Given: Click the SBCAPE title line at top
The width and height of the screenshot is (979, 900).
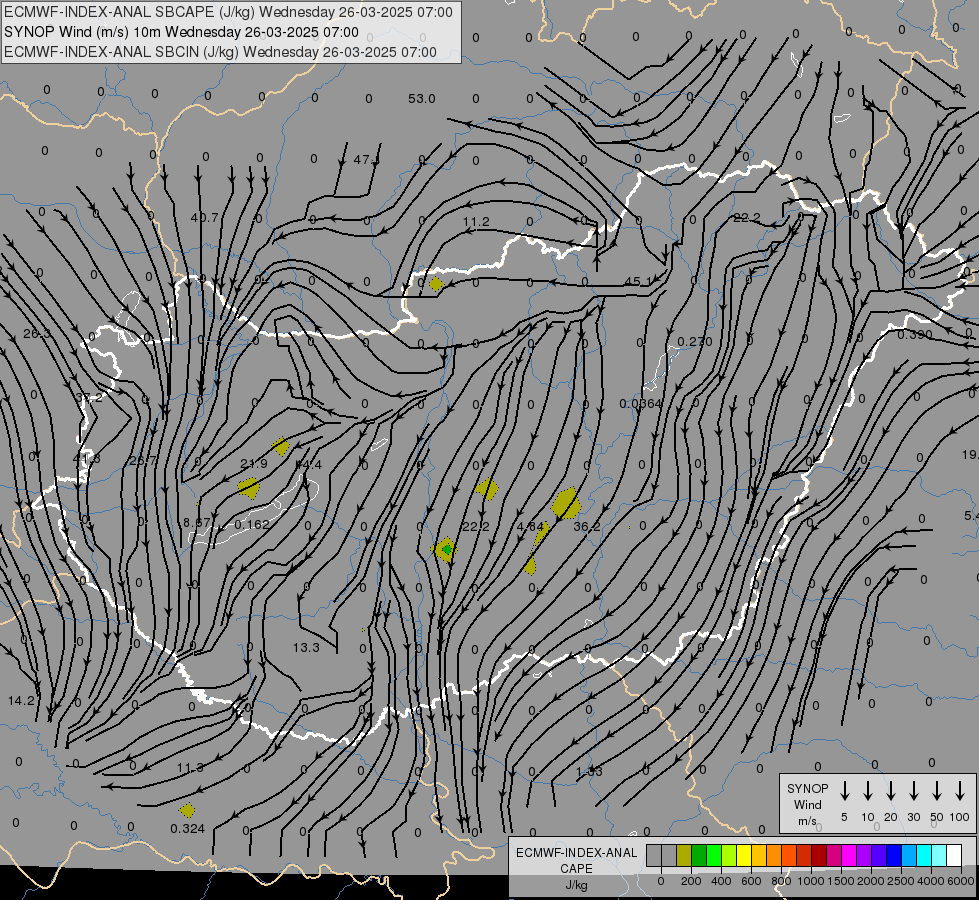Looking at the screenshot, I should 228,12.
